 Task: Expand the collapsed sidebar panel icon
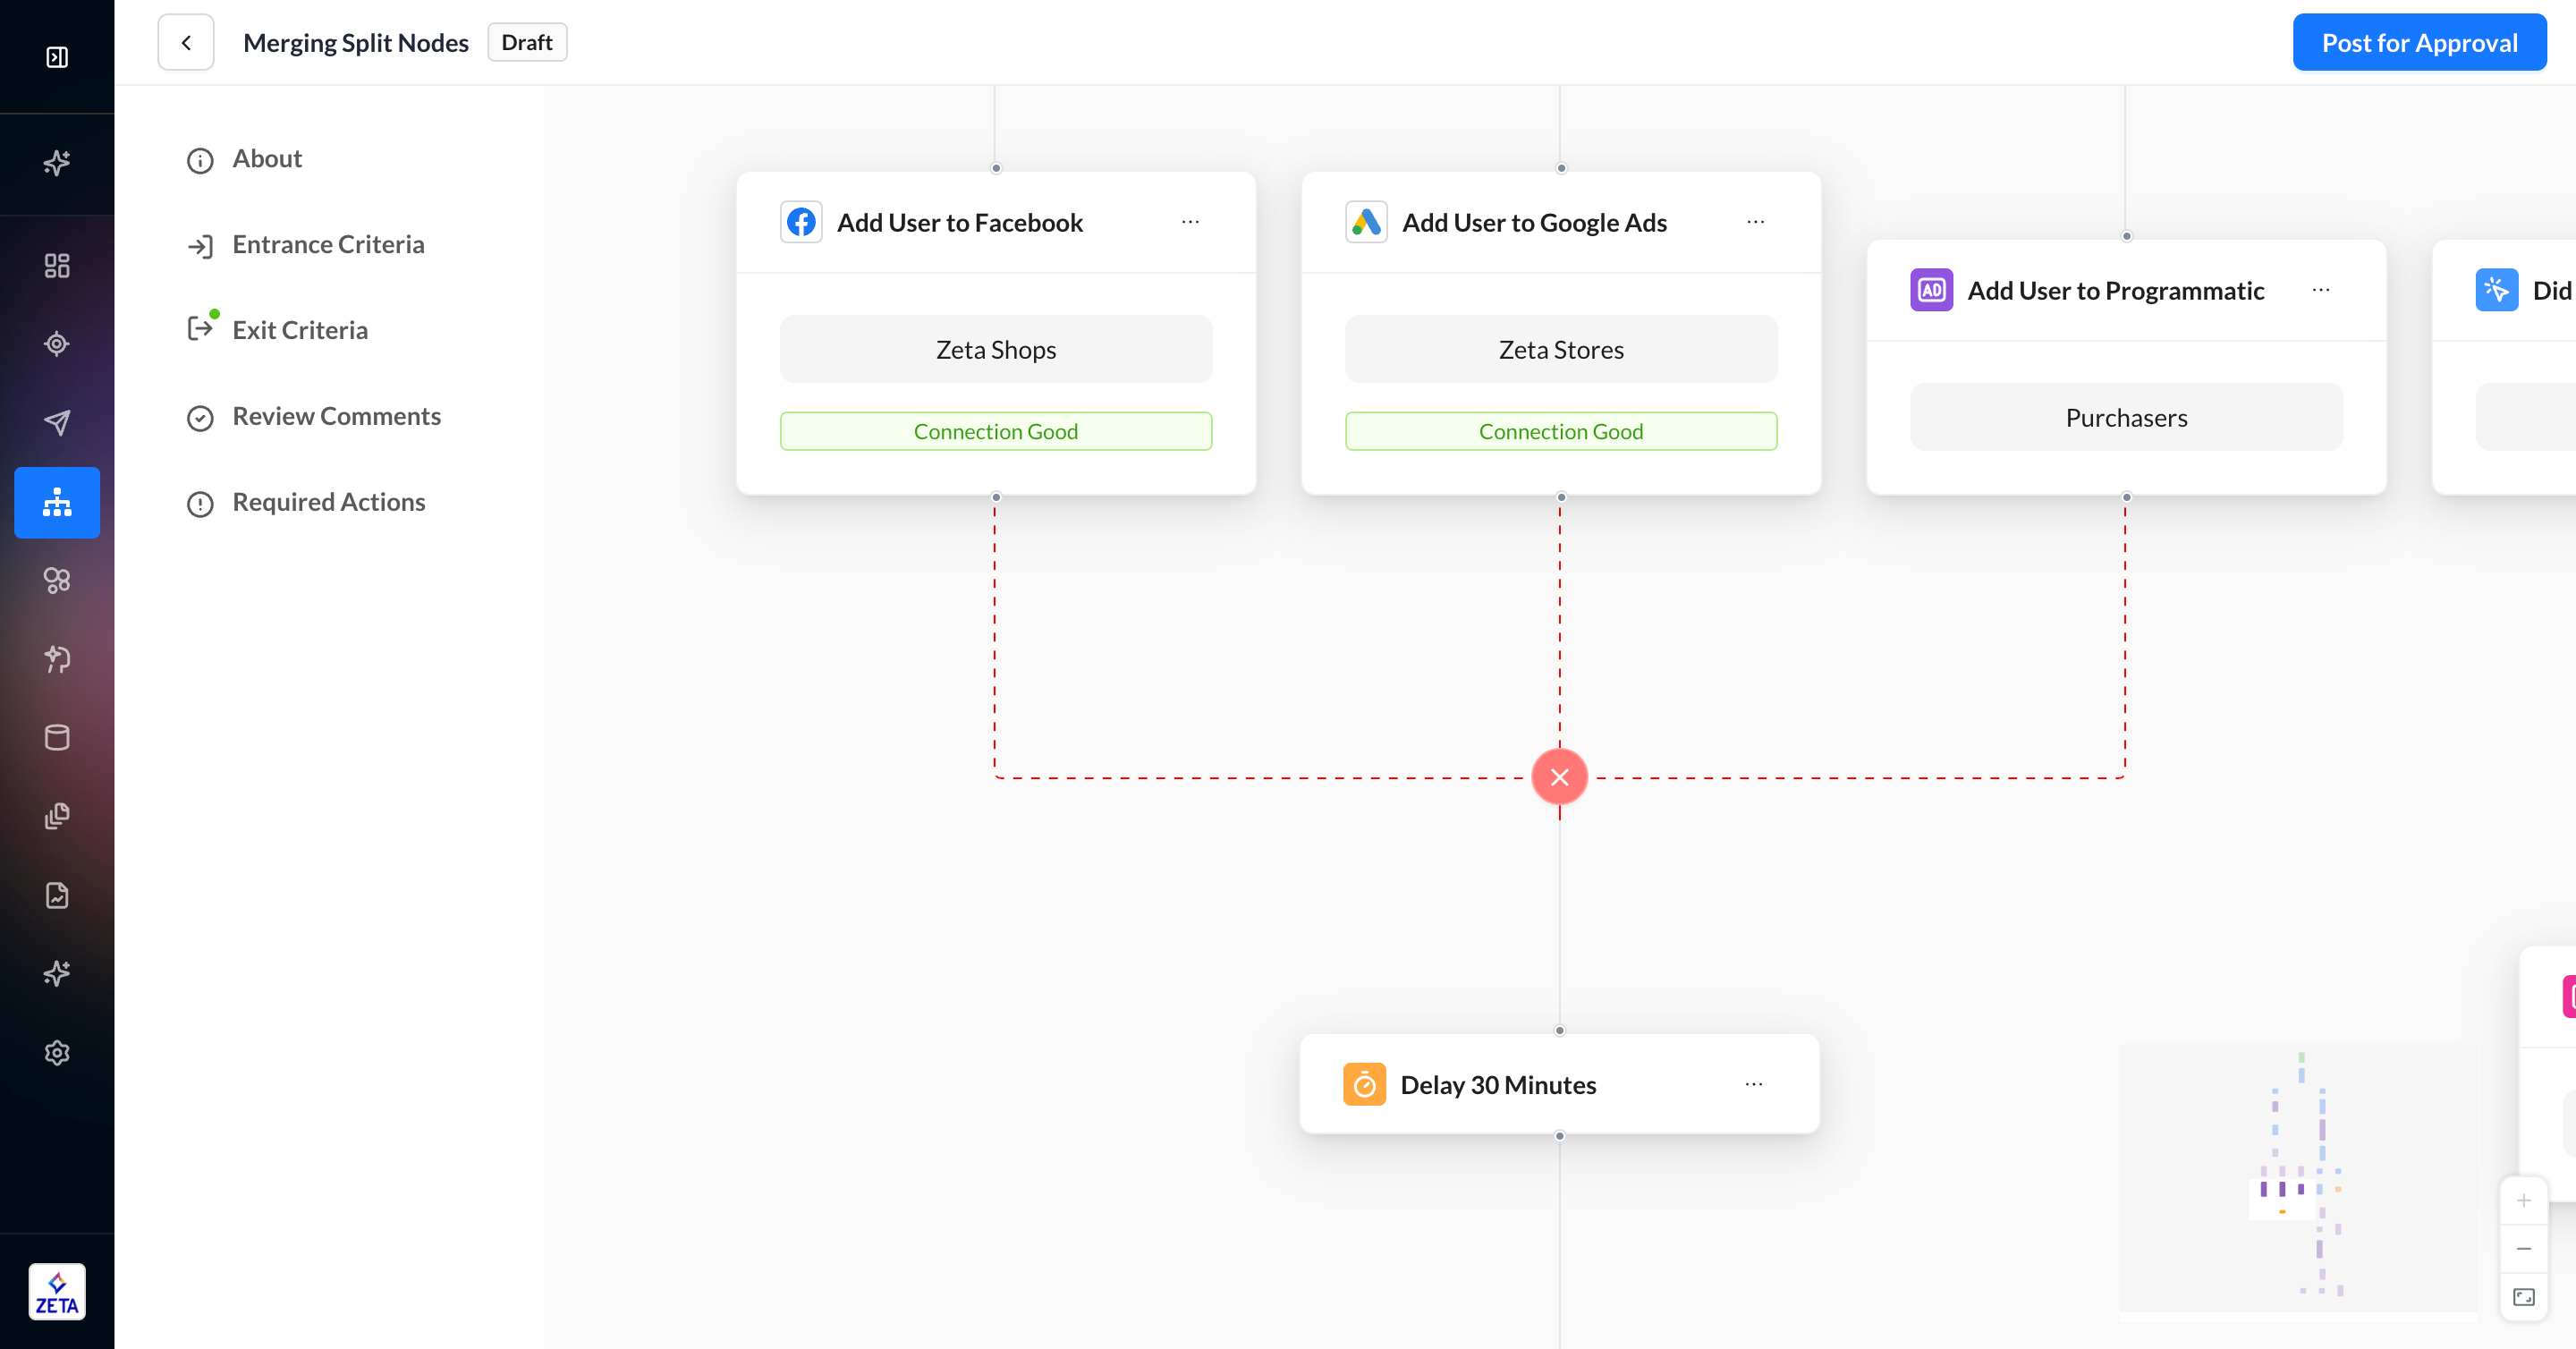pyautogui.click(x=57, y=57)
